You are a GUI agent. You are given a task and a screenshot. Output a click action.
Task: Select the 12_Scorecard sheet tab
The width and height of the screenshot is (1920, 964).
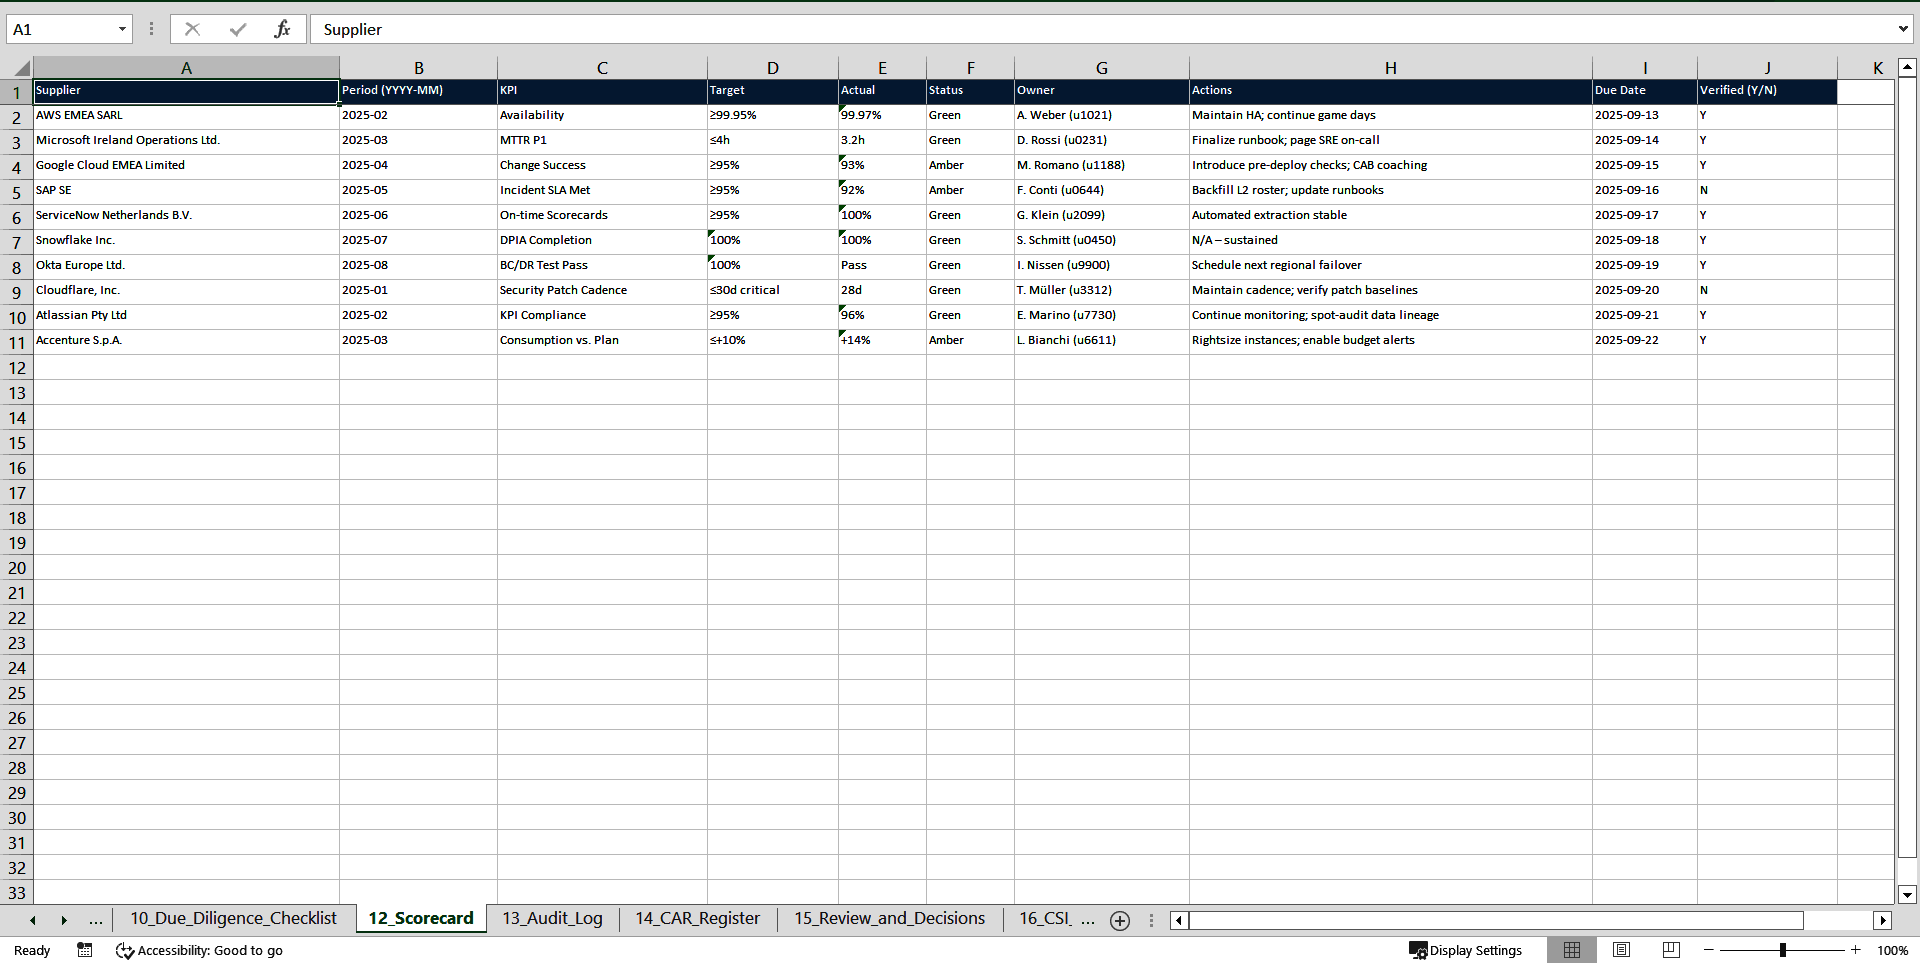coord(421,919)
